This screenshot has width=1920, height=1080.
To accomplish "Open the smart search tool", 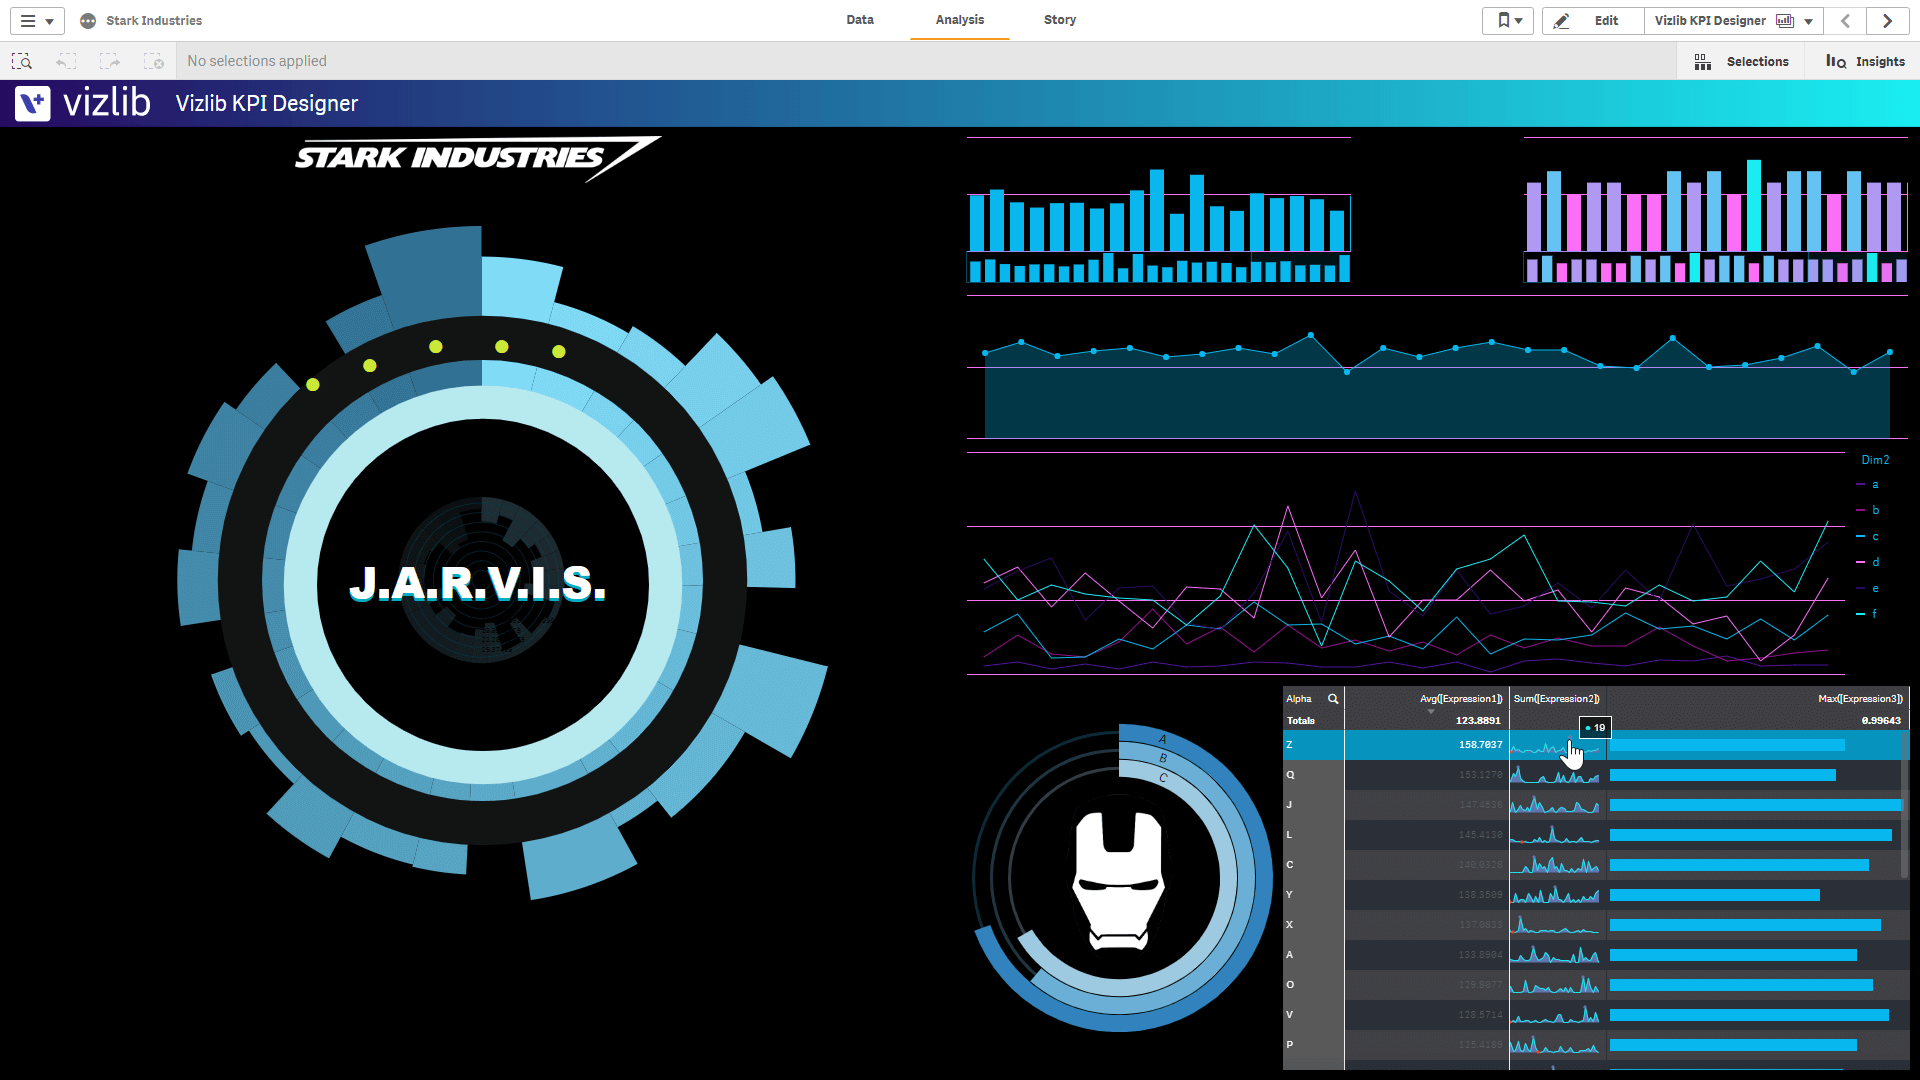I will pos(22,61).
